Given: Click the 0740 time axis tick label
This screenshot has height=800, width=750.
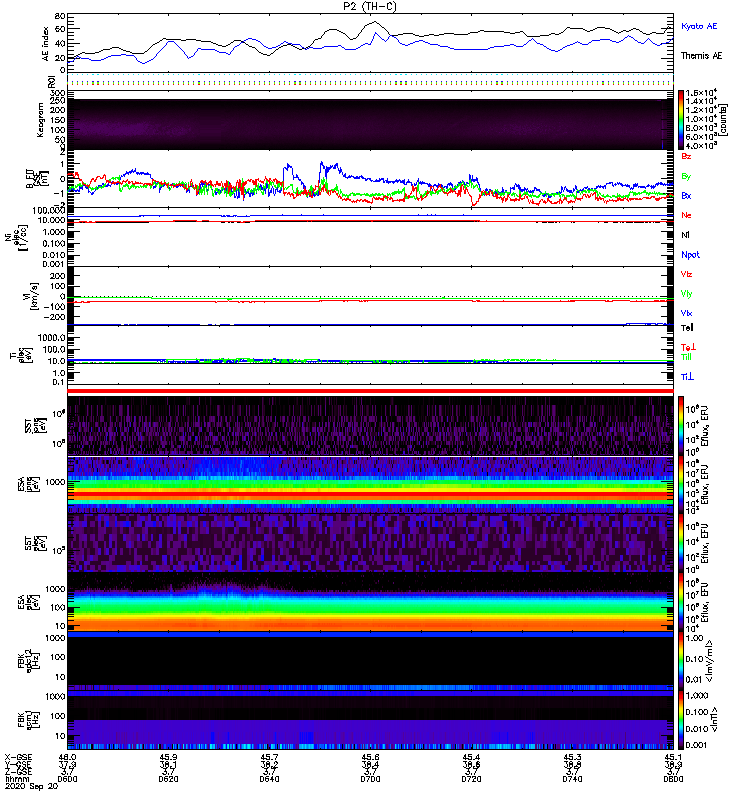Looking at the screenshot, I should 572,779.
